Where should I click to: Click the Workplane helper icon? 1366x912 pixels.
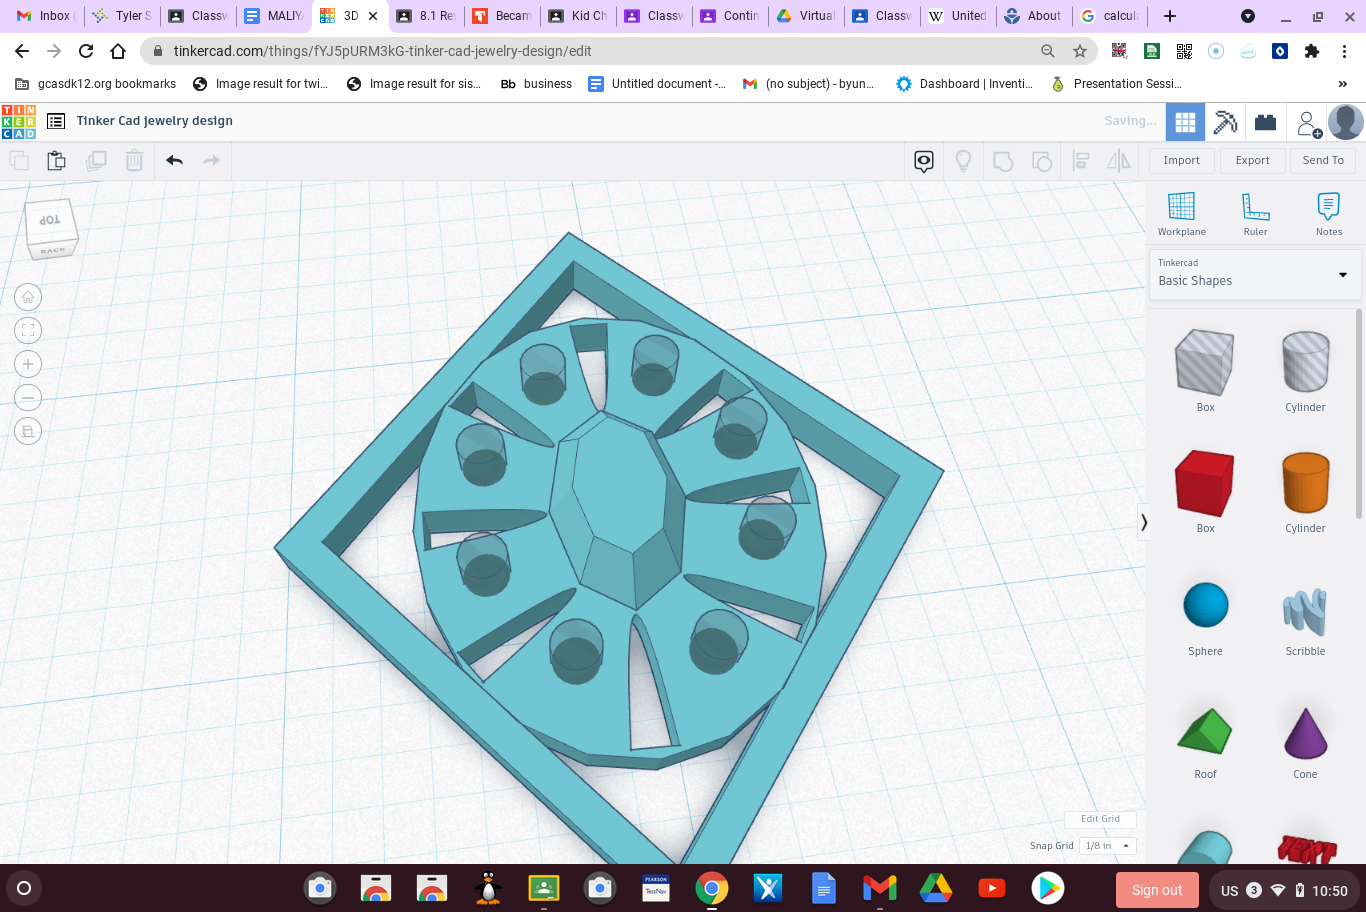[x=1181, y=208]
